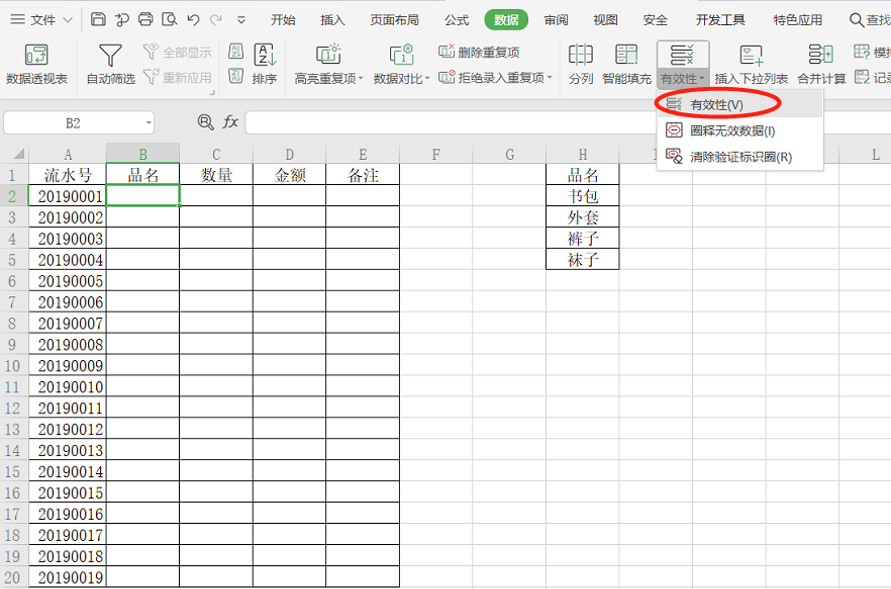Click the formula bar input field
This screenshot has height=589, width=891.
(568, 122)
